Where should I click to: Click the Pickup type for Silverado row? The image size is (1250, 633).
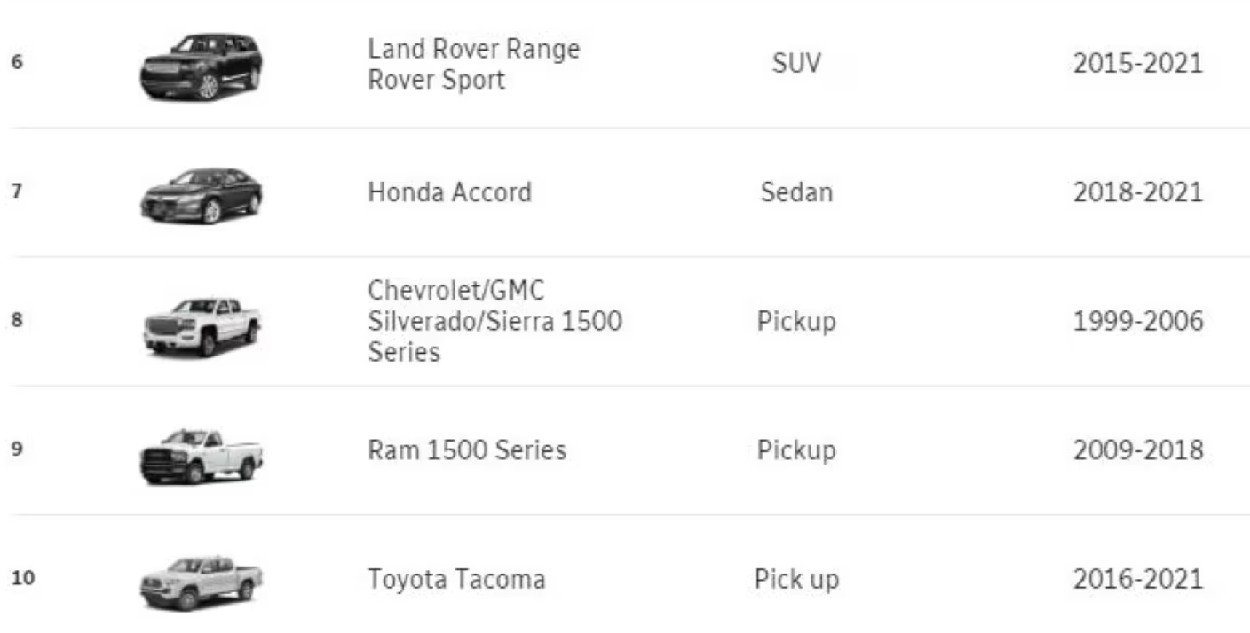pos(796,322)
